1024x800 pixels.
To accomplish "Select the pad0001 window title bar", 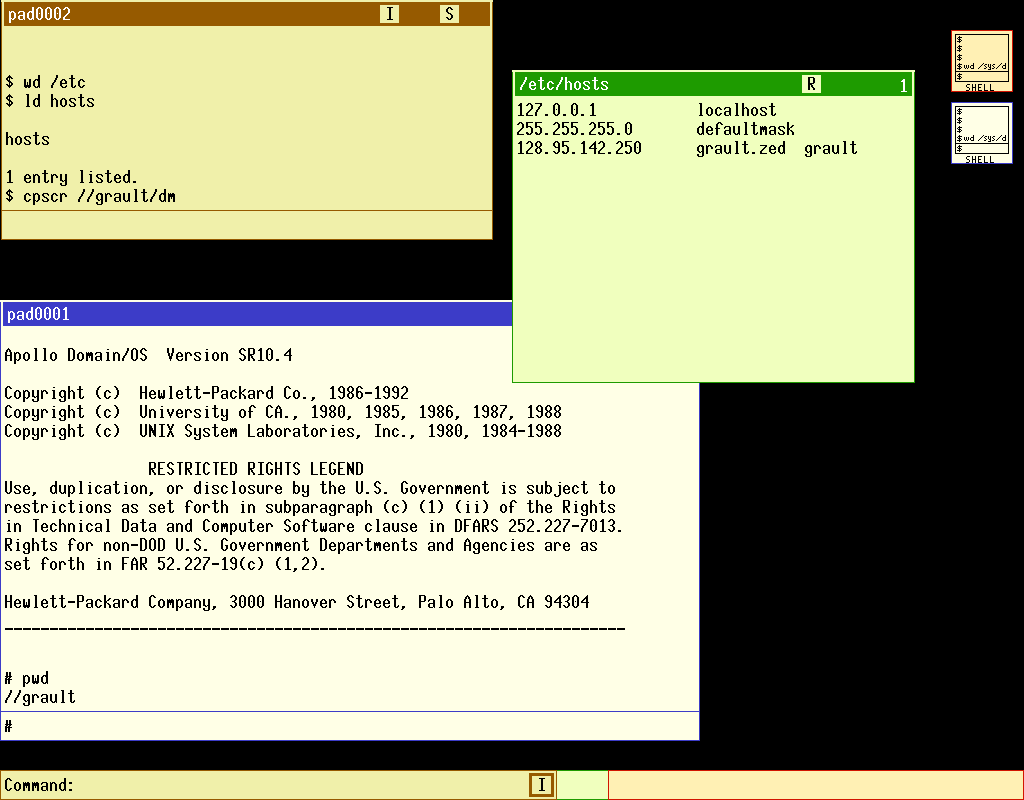I will (x=257, y=314).
